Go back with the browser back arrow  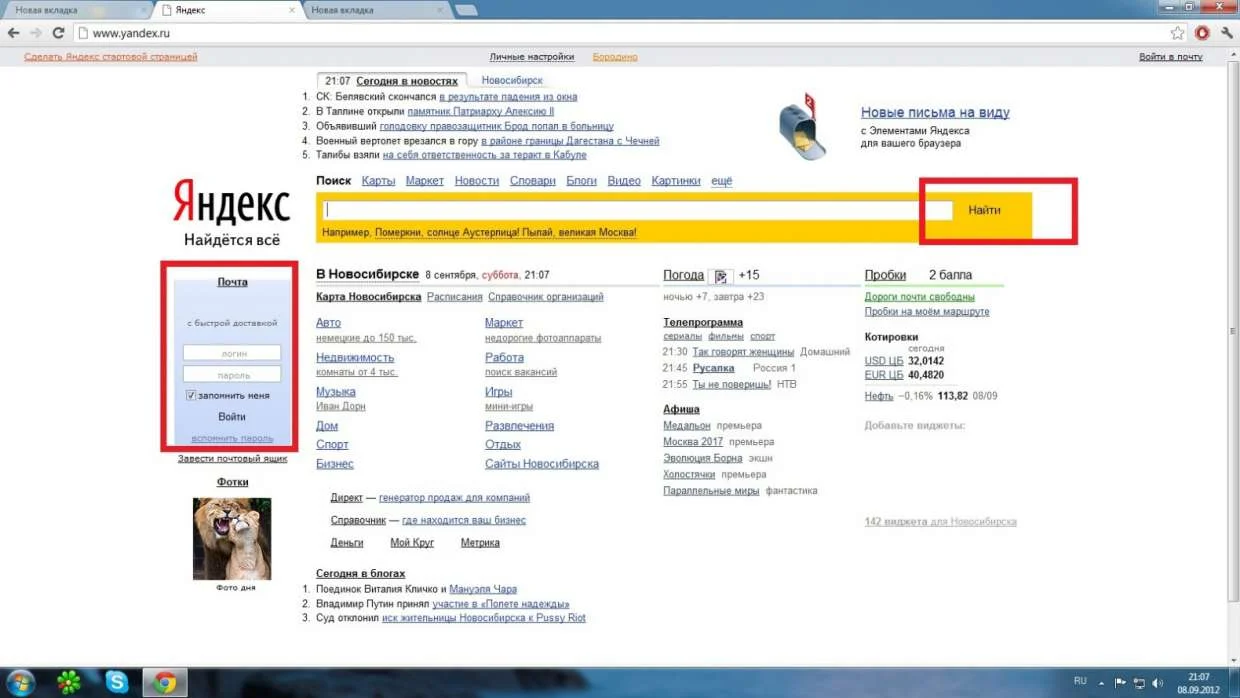[14, 33]
